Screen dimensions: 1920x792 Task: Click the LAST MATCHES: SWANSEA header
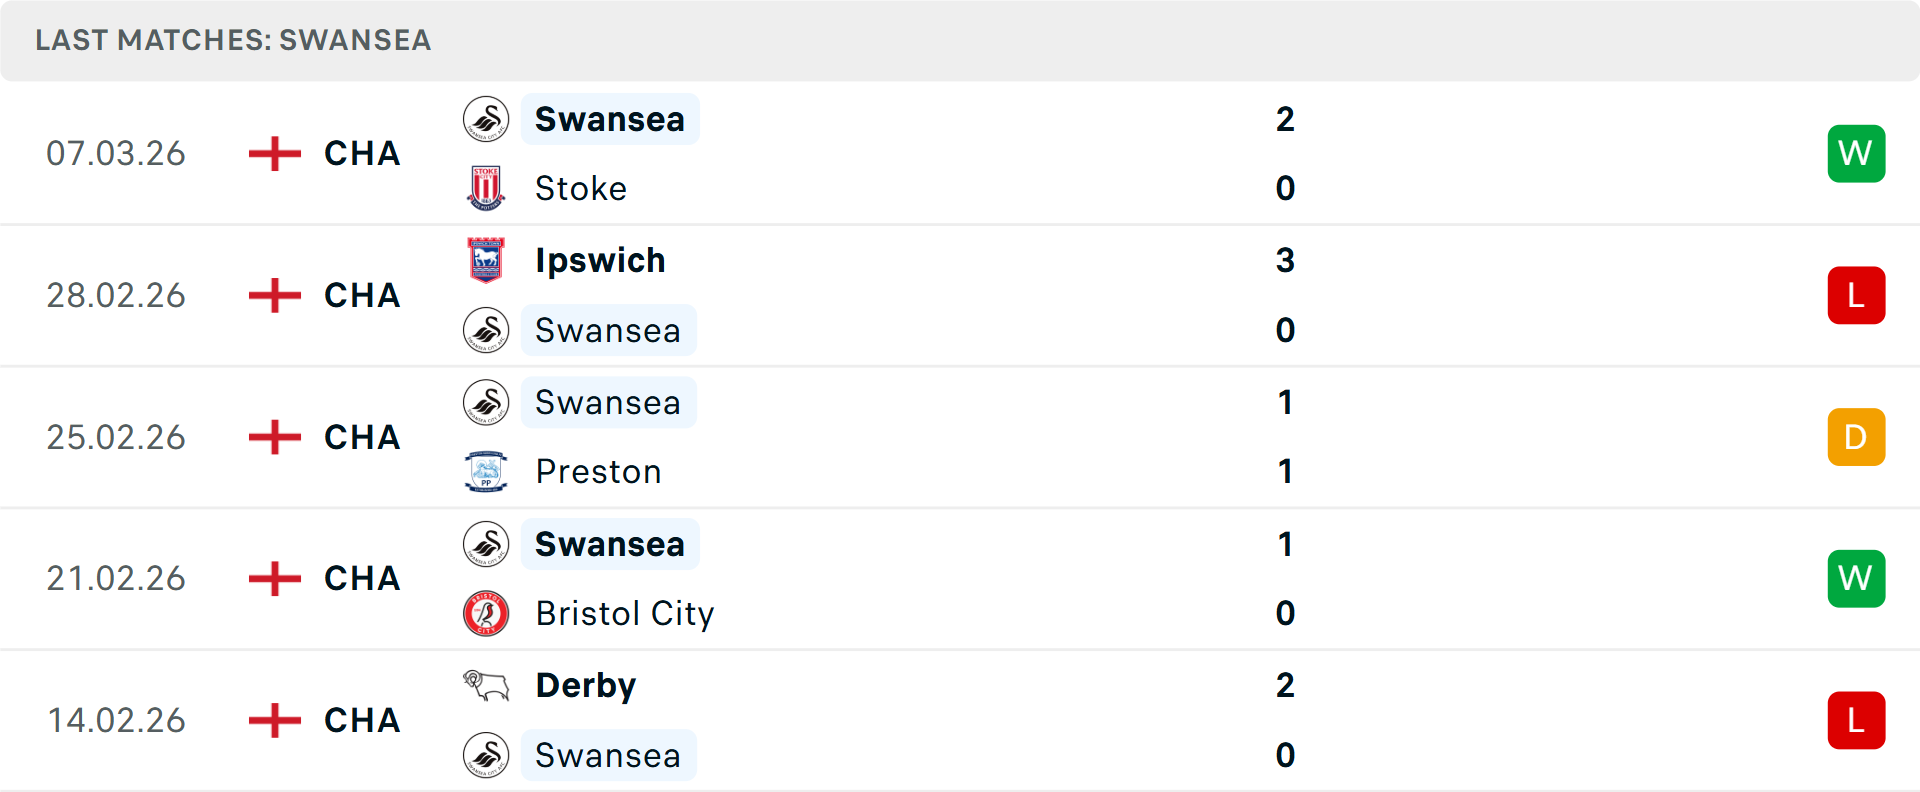[232, 40]
